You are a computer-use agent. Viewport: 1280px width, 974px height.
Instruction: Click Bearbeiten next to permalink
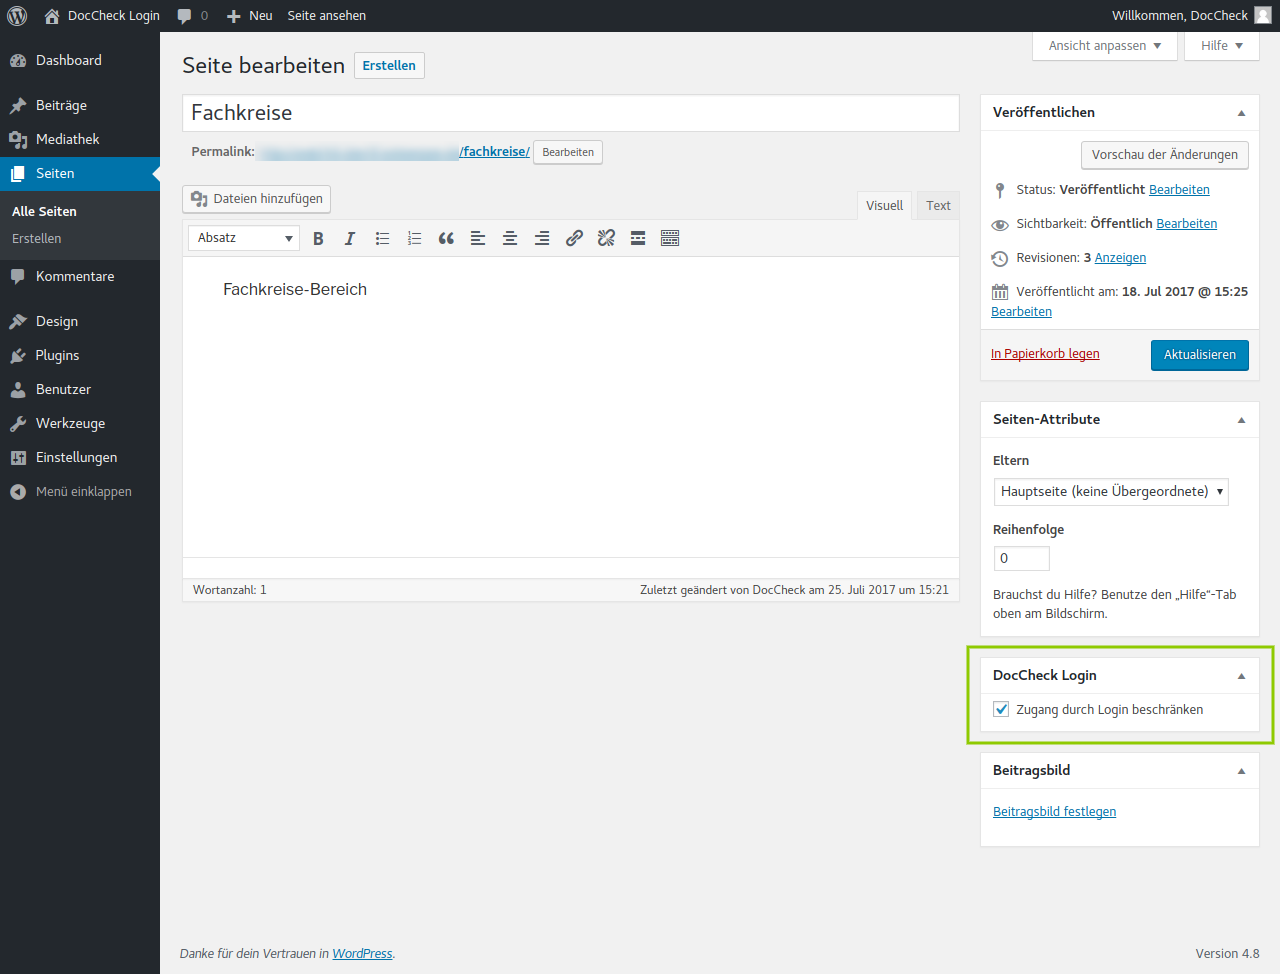click(x=568, y=152)
